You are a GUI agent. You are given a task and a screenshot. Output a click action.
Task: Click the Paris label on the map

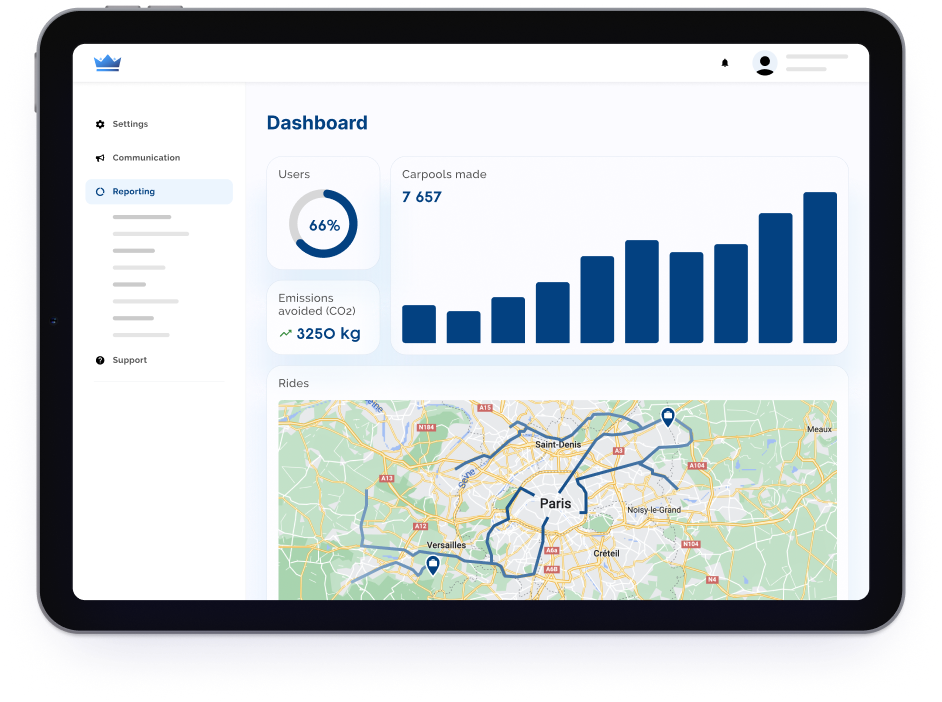pos(555,504)
